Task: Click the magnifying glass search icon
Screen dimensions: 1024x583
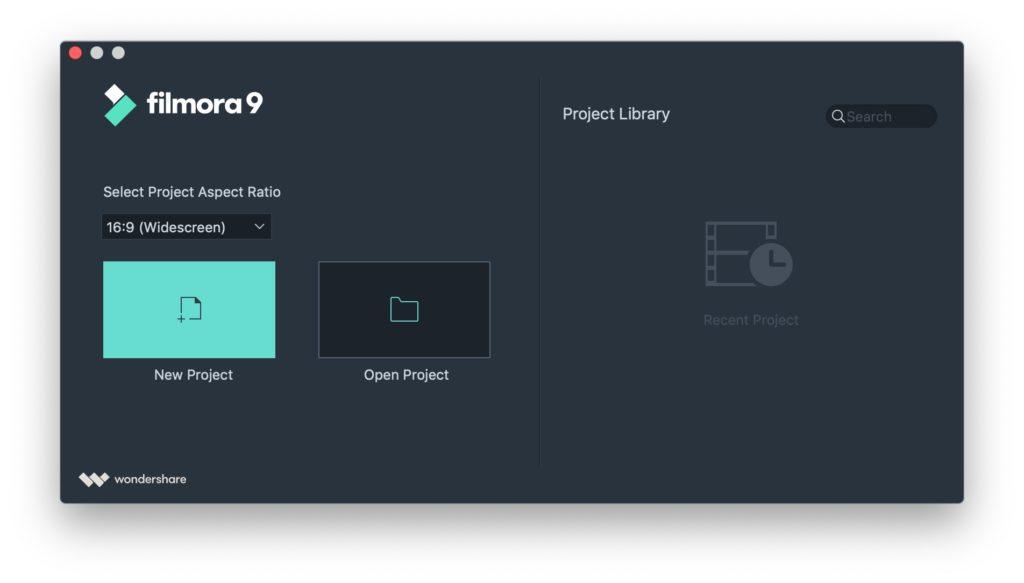Action: tap(838, 116)
